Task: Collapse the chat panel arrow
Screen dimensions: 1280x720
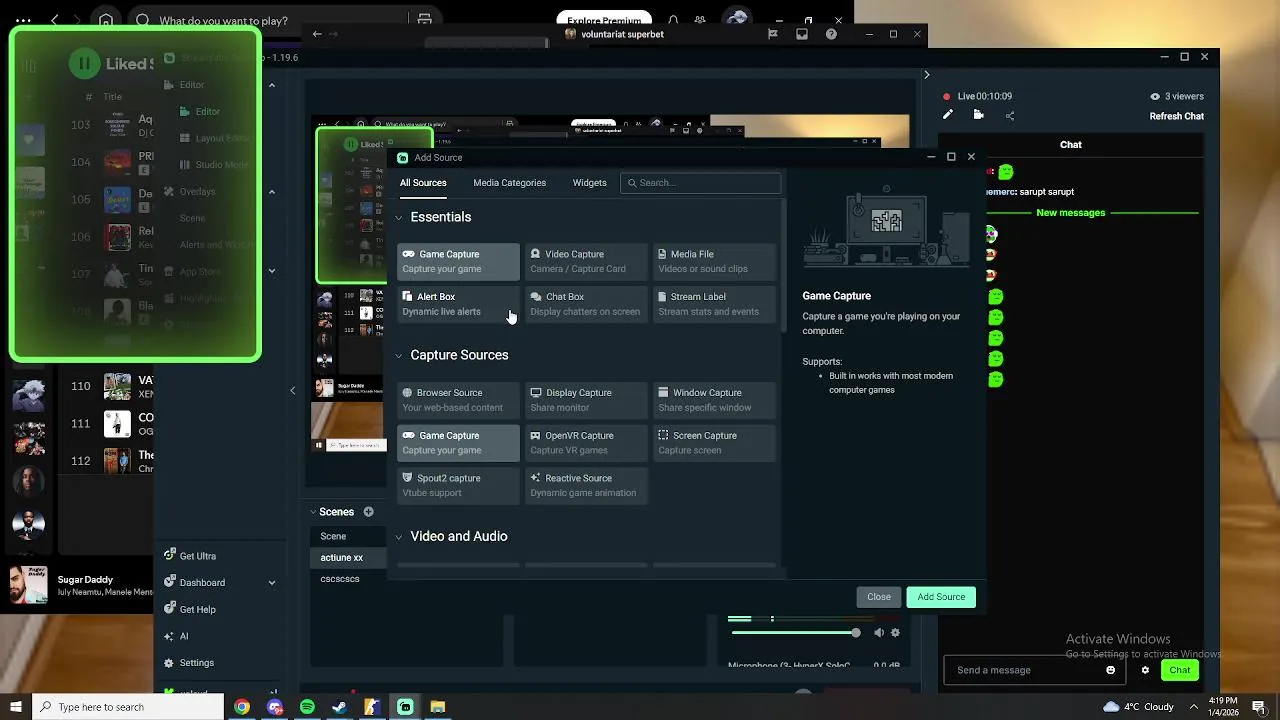Action: (926, 75)
